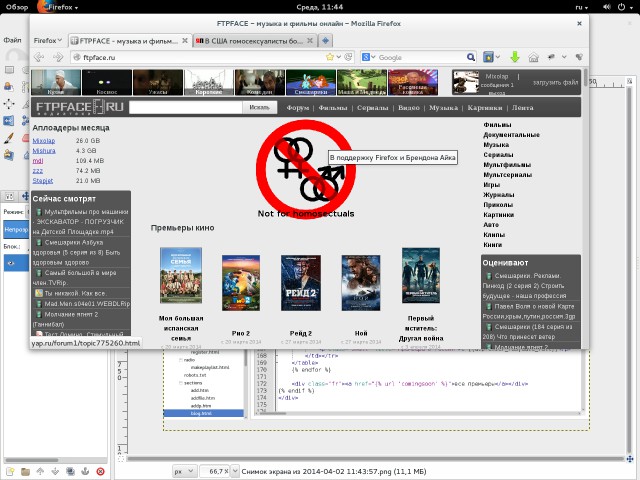The width and height of the screenshot is (640, 480).
Task: Select GIMP move tool in toolbox
Action: pyautogui.click(x=9, y=104)
